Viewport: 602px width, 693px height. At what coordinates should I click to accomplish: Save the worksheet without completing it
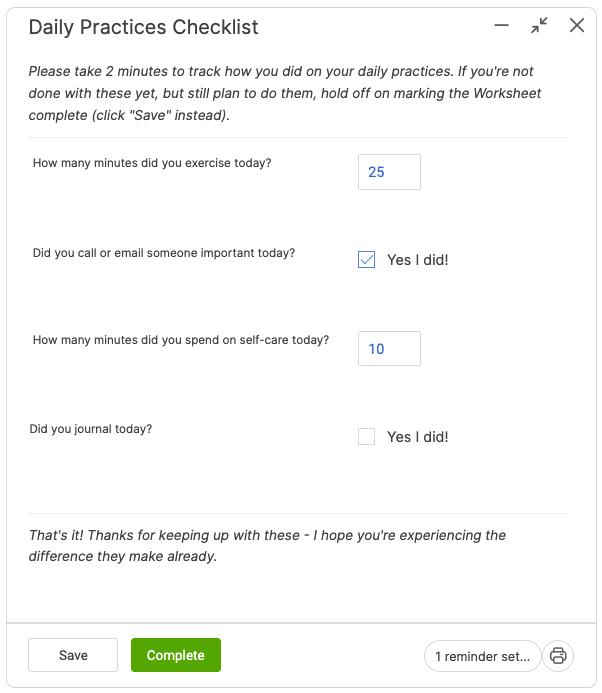73,655
